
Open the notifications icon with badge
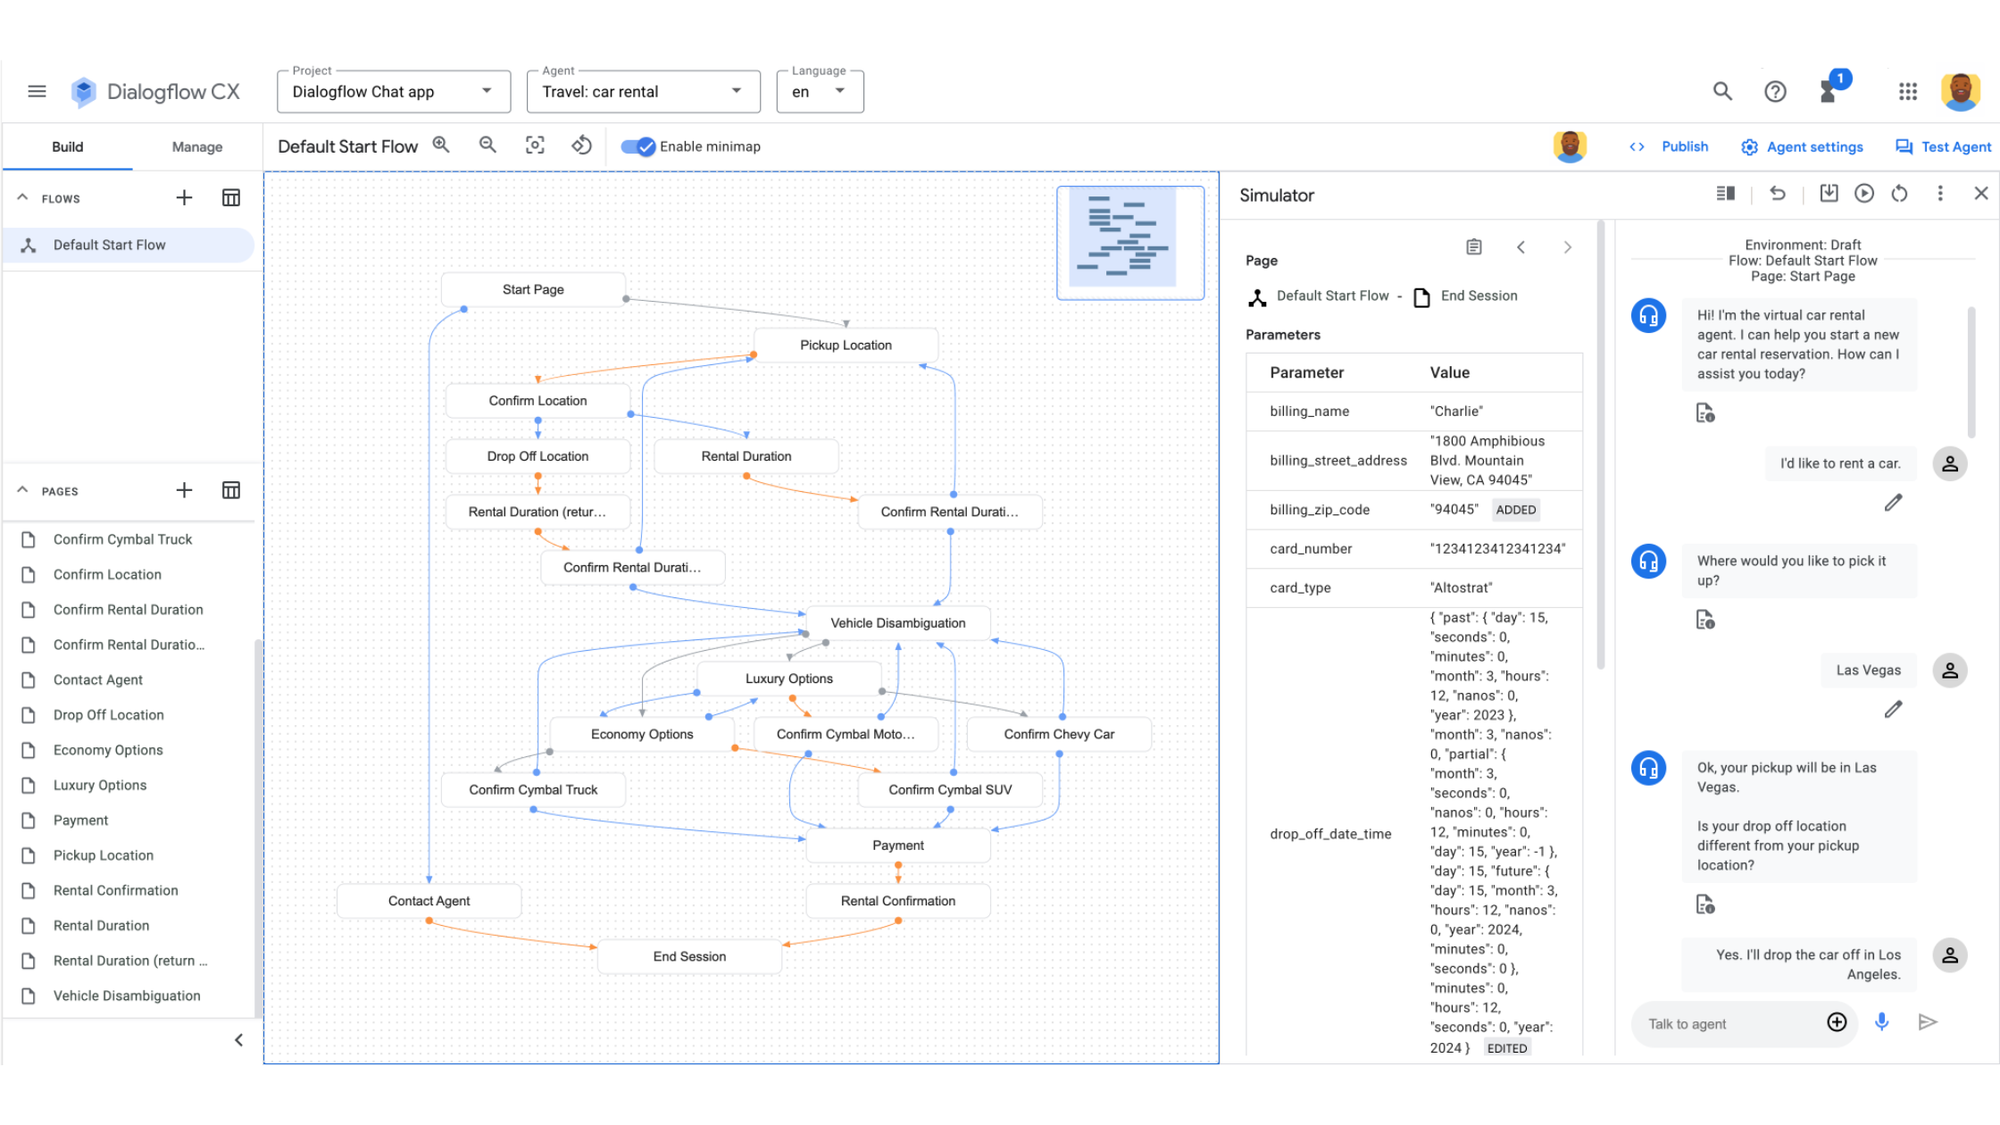pos(1830,89)
